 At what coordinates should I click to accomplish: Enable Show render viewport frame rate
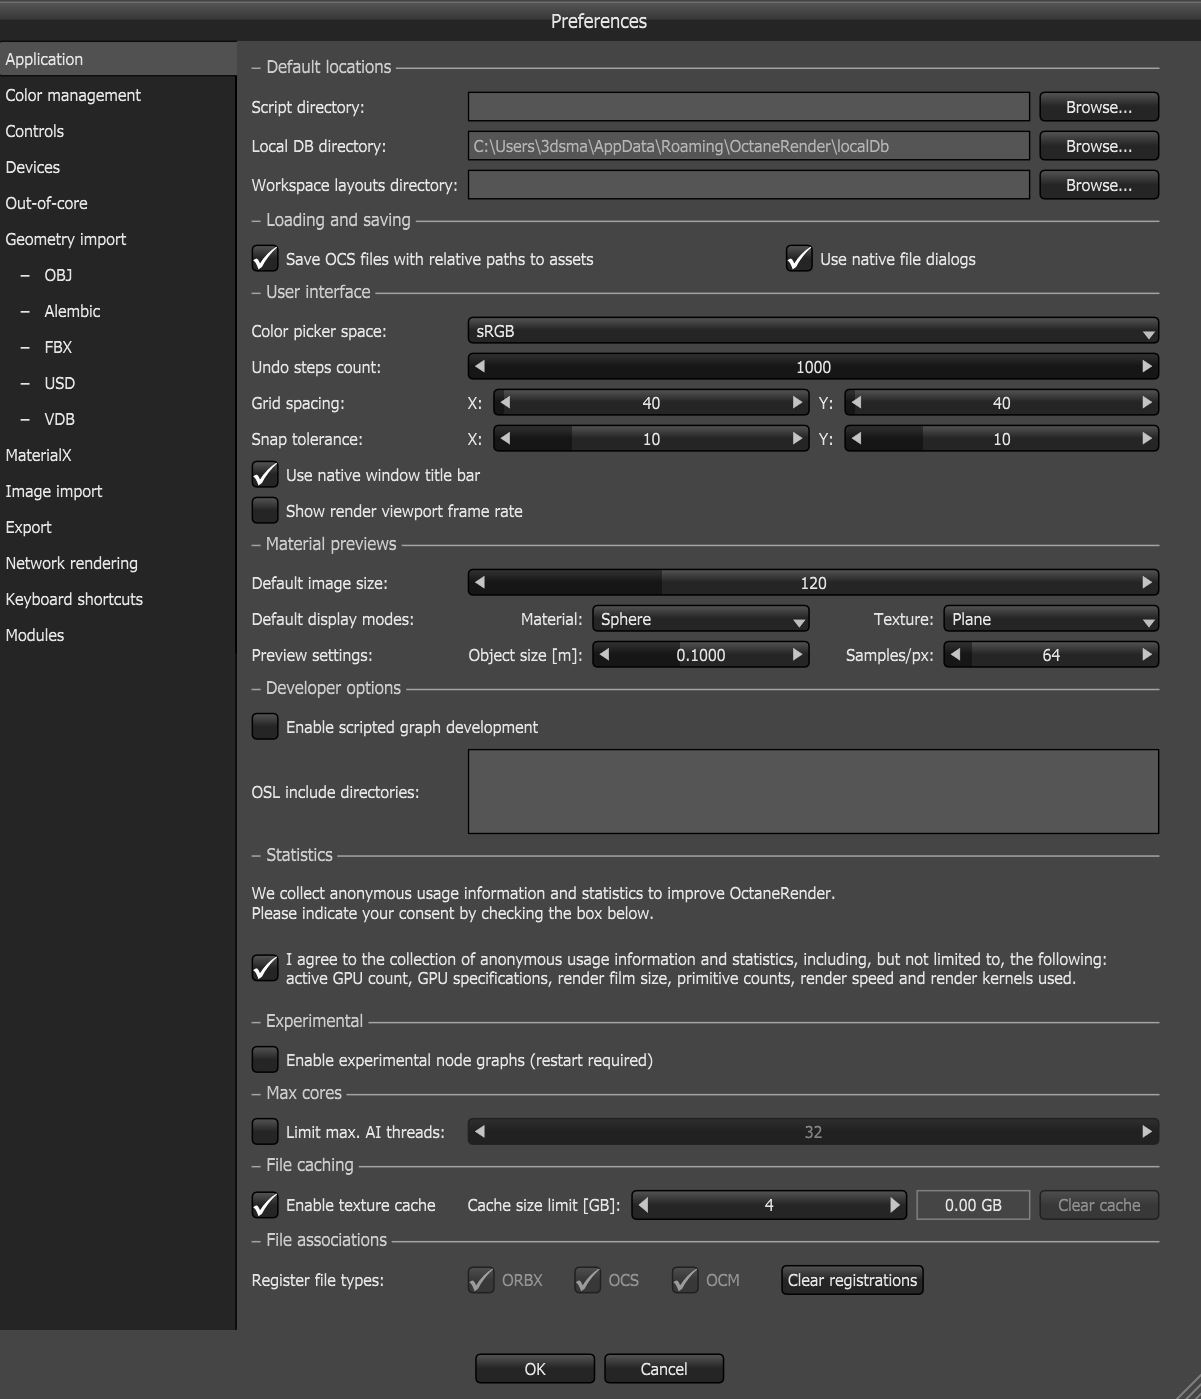(265, 511)
